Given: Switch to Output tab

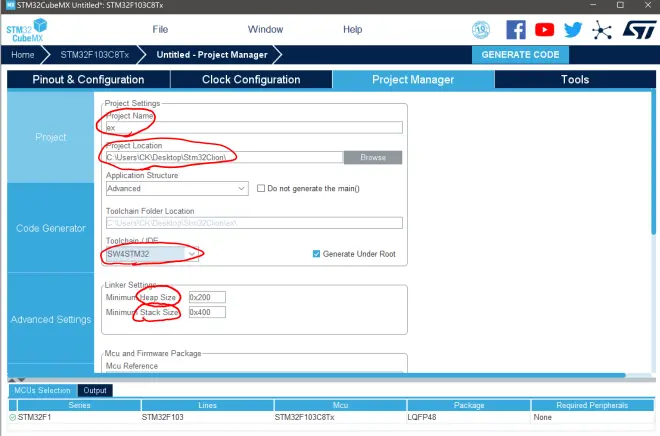Looking at the screenshot, I should (95, 391).
